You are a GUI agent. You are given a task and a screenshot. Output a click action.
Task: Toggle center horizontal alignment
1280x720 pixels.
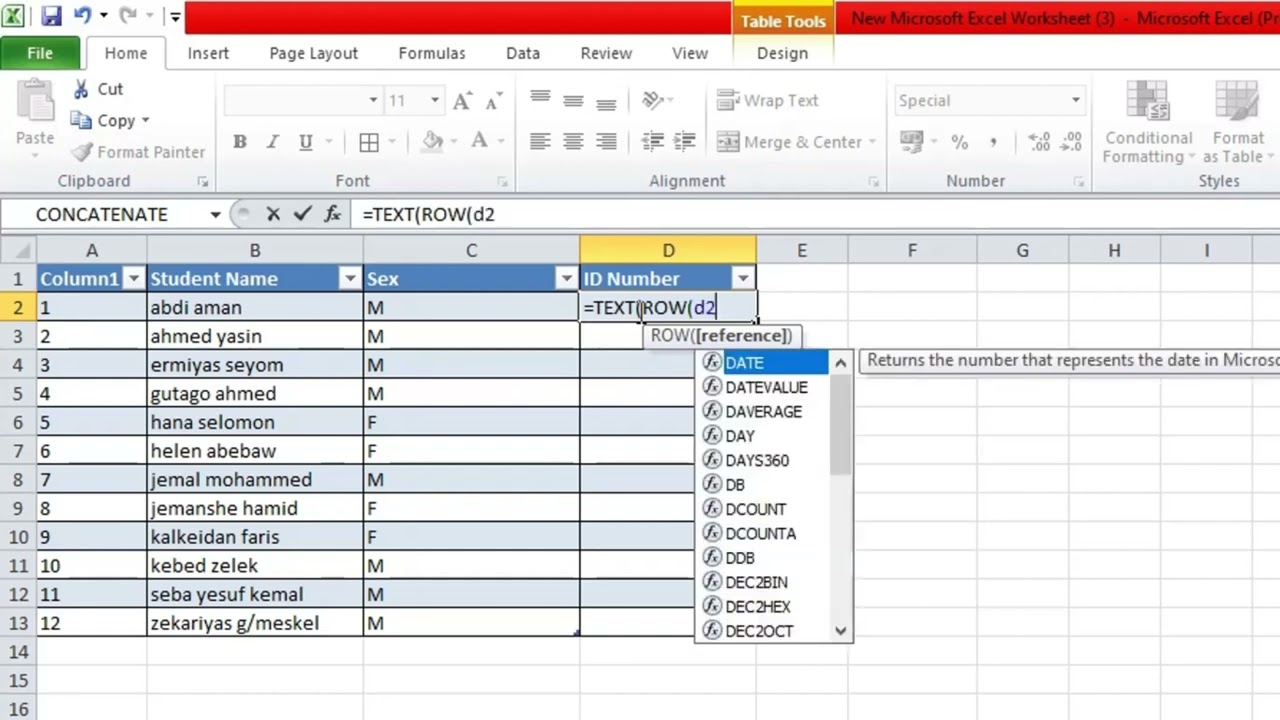pos(573,142)
